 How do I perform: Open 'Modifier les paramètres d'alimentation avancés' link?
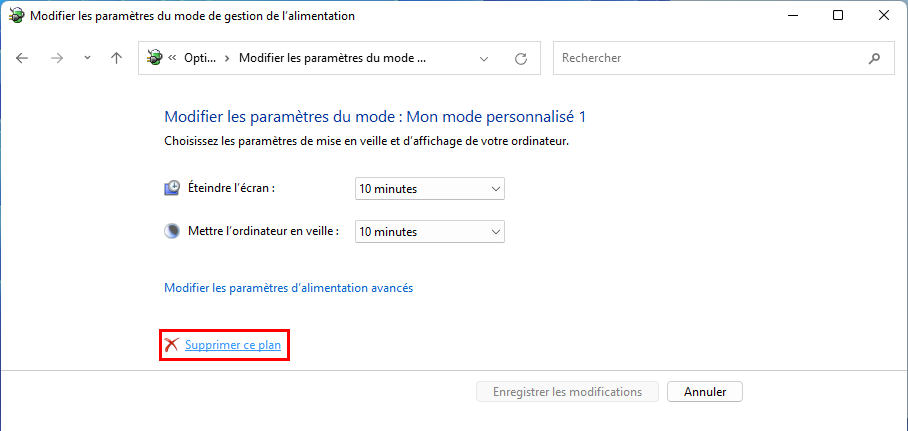point(289,288)
